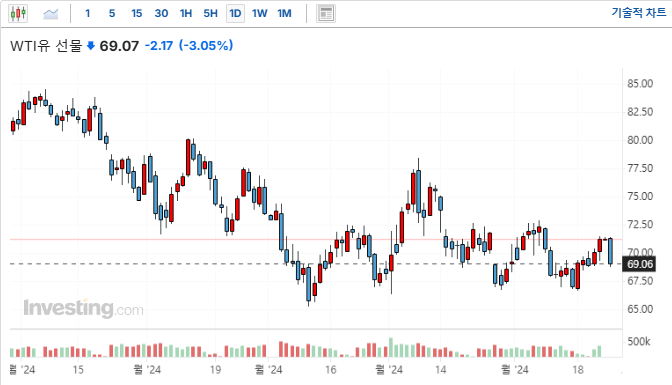Click the WTI유 선물 title text
This screenshot has width=672, height=385.
(46, 45)
